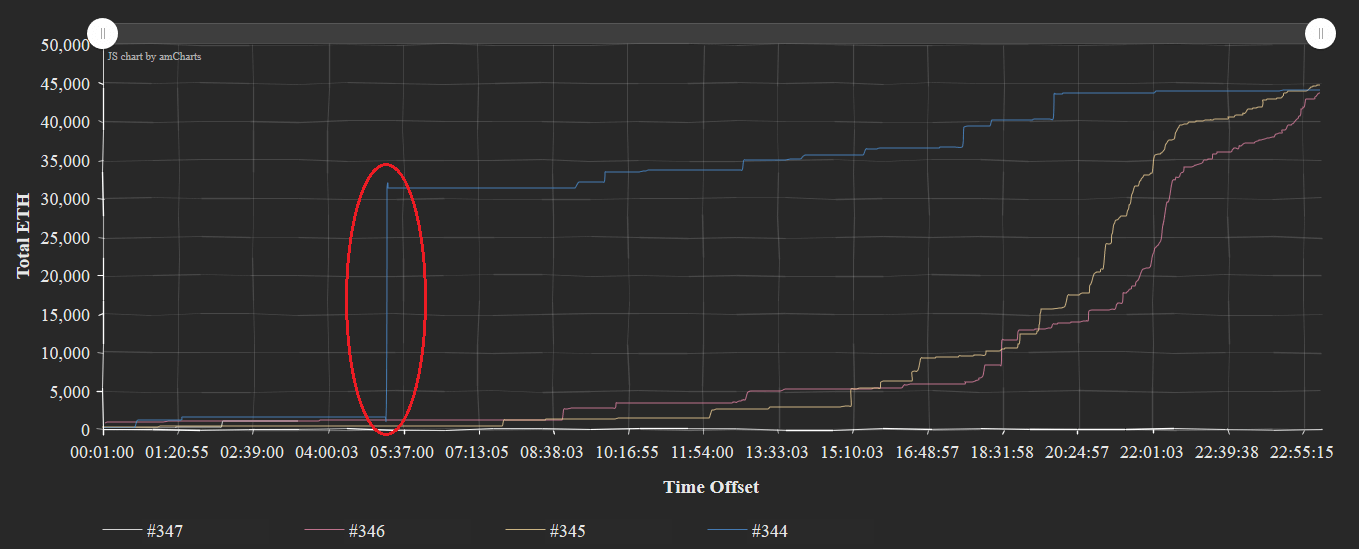Toggle the #347 series legend label
This screenshot has height=549, width=1359.
point(164,531)
